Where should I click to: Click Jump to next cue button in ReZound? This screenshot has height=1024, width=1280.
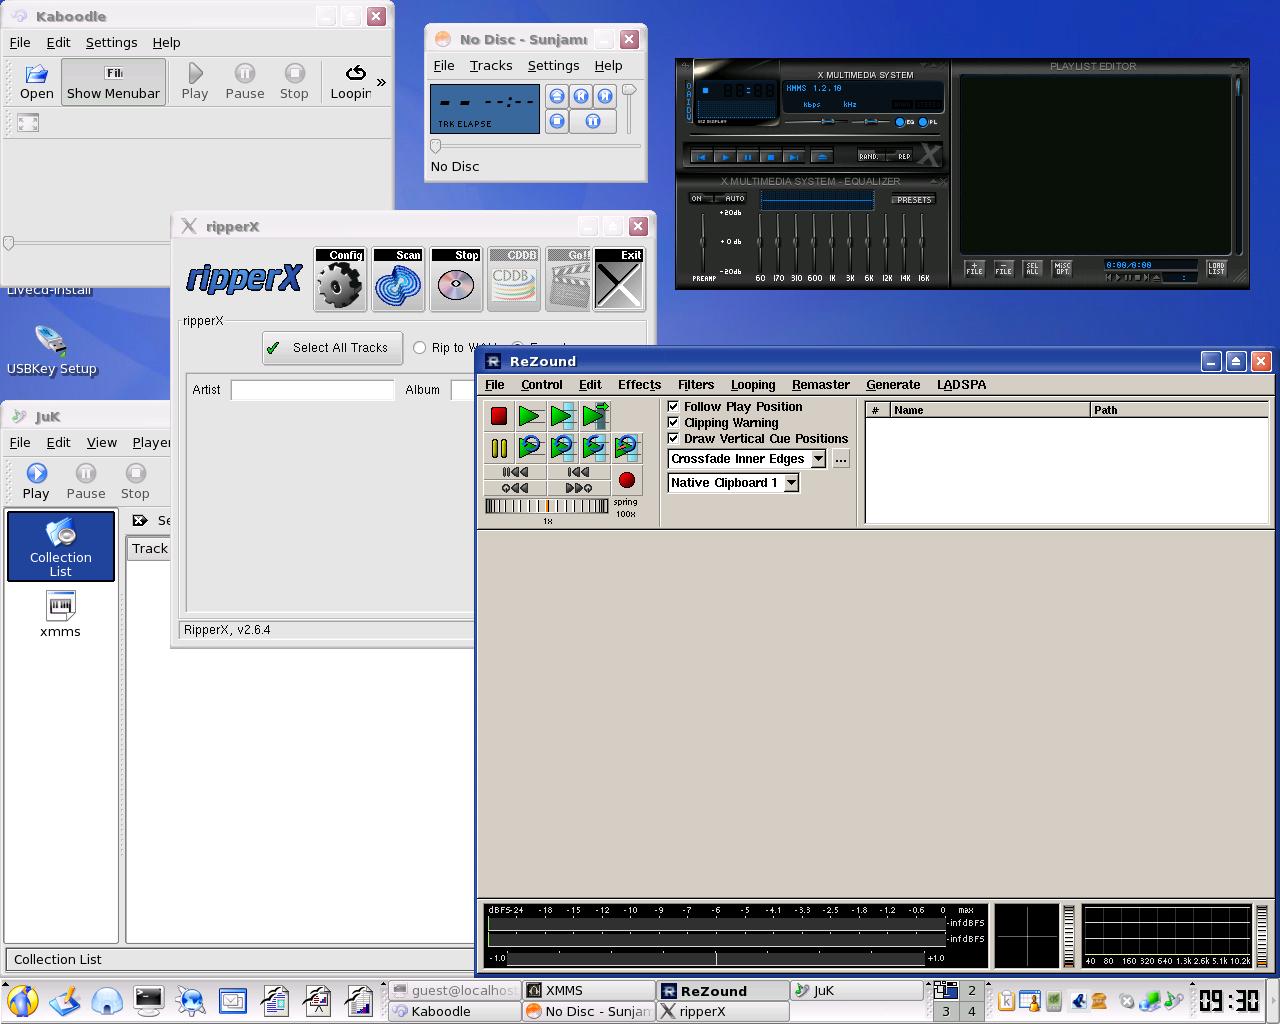[x=578, y=488]
